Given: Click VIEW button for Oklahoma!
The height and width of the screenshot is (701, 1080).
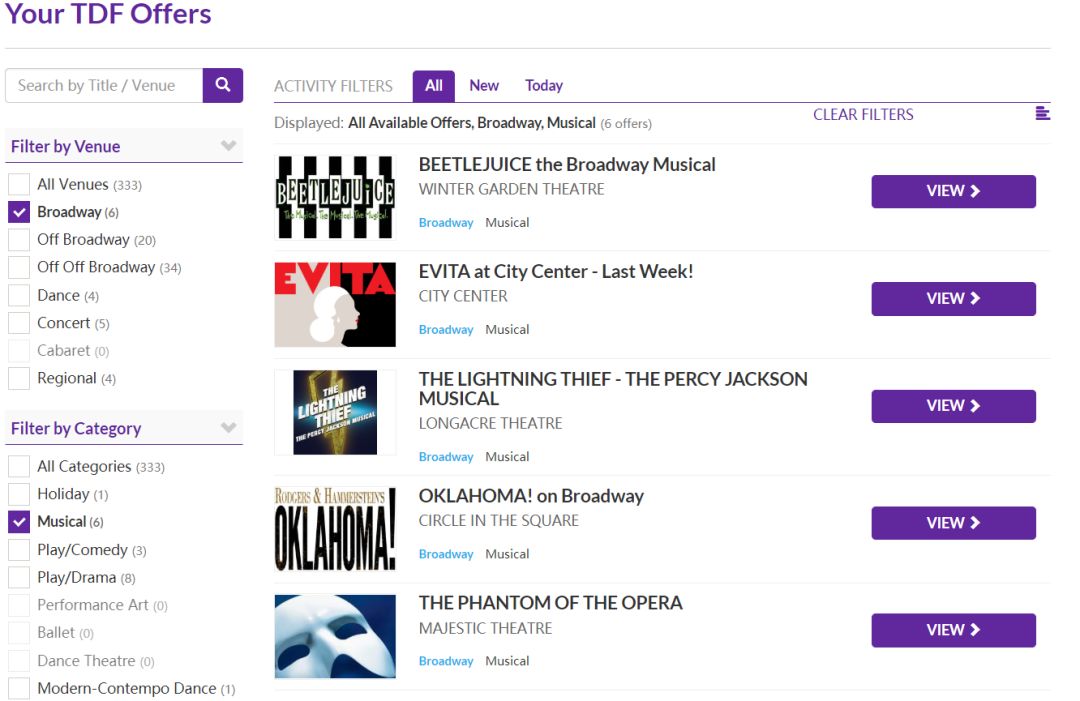Looking at the screenshot, I should (x=953, y=523).
